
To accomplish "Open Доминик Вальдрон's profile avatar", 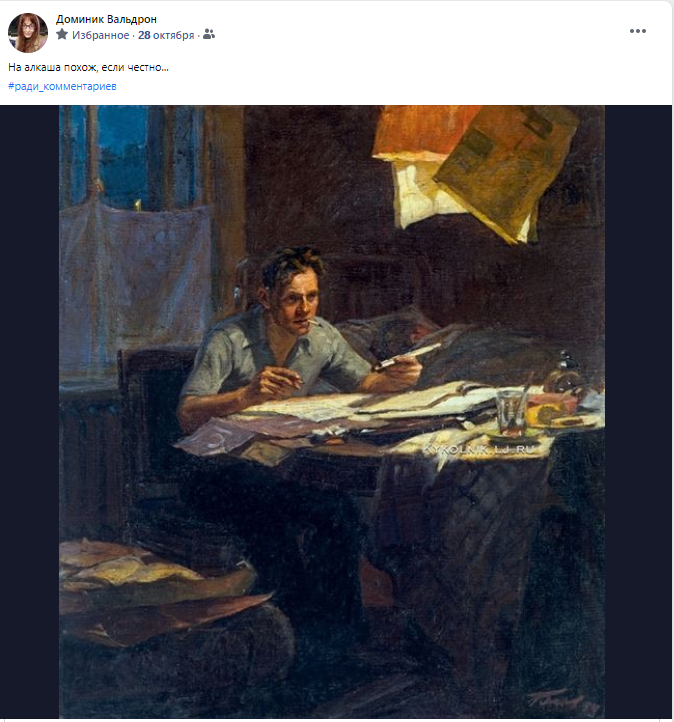I will (28, 32).
